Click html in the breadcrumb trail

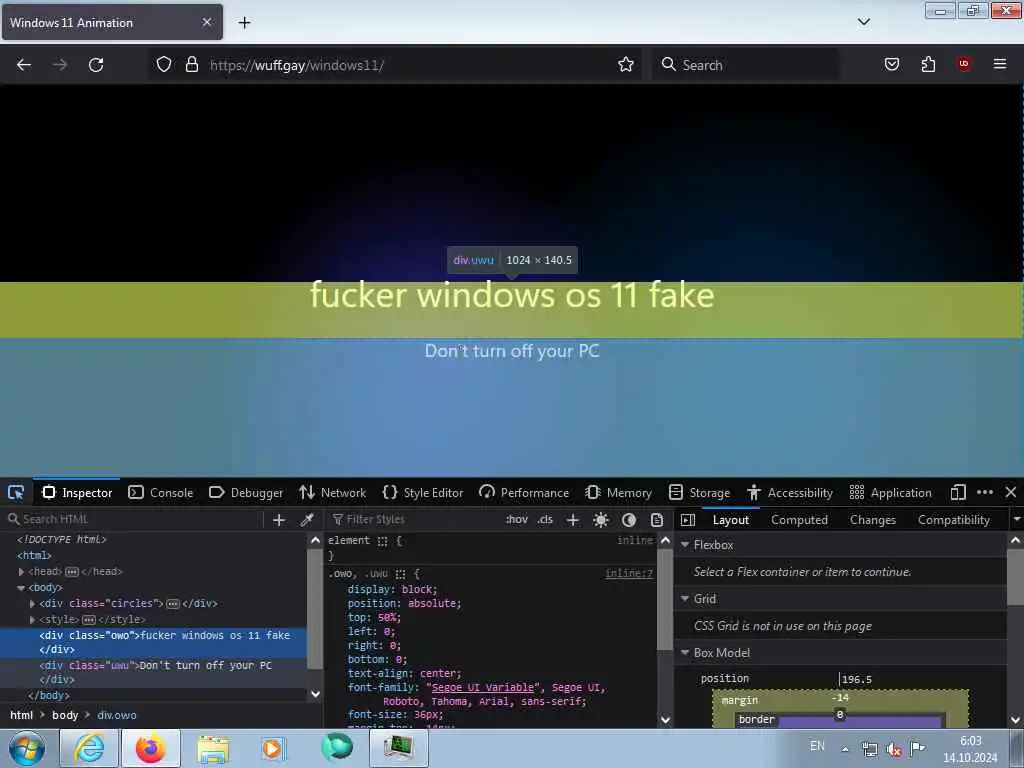pos(22,715)
